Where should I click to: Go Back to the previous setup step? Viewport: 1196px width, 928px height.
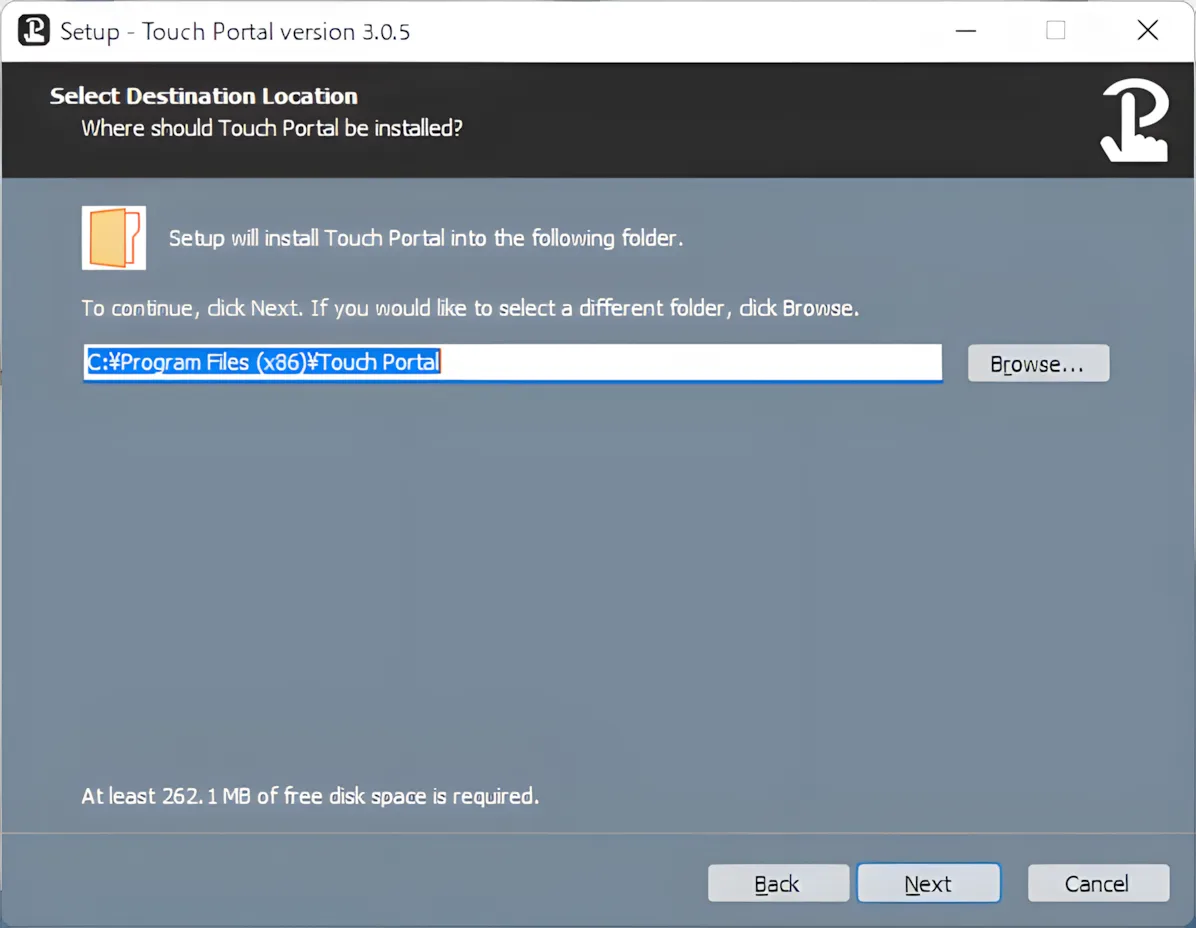point(778,883)
